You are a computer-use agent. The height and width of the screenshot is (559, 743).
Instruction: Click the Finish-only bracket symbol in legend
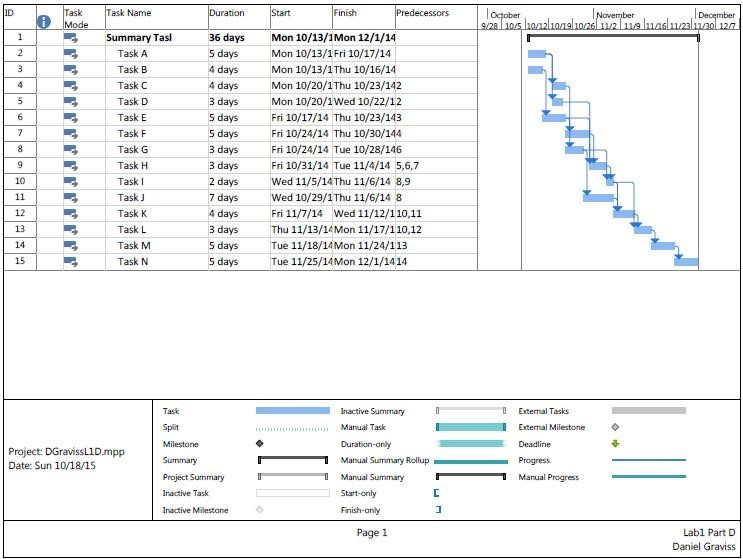[438, 509]
